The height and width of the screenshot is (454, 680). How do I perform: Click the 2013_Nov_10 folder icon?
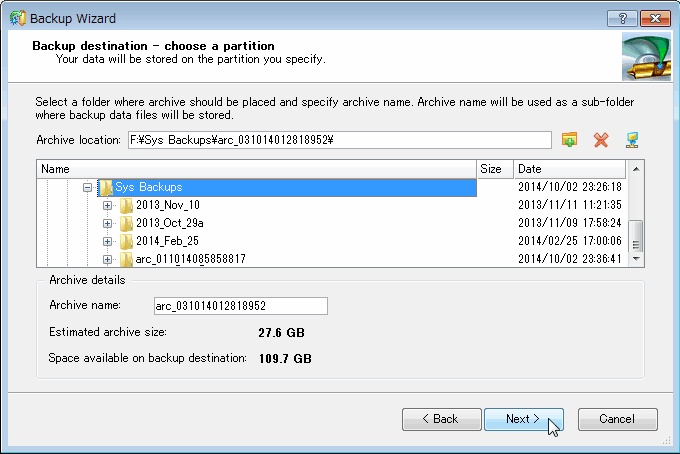(x=126, y=205)
